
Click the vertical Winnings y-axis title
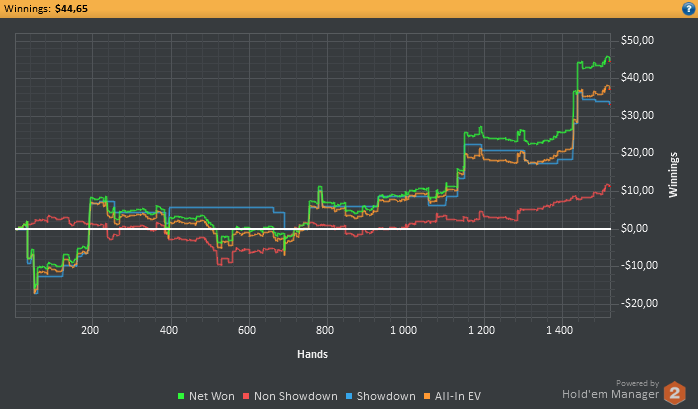pos(673,175)
